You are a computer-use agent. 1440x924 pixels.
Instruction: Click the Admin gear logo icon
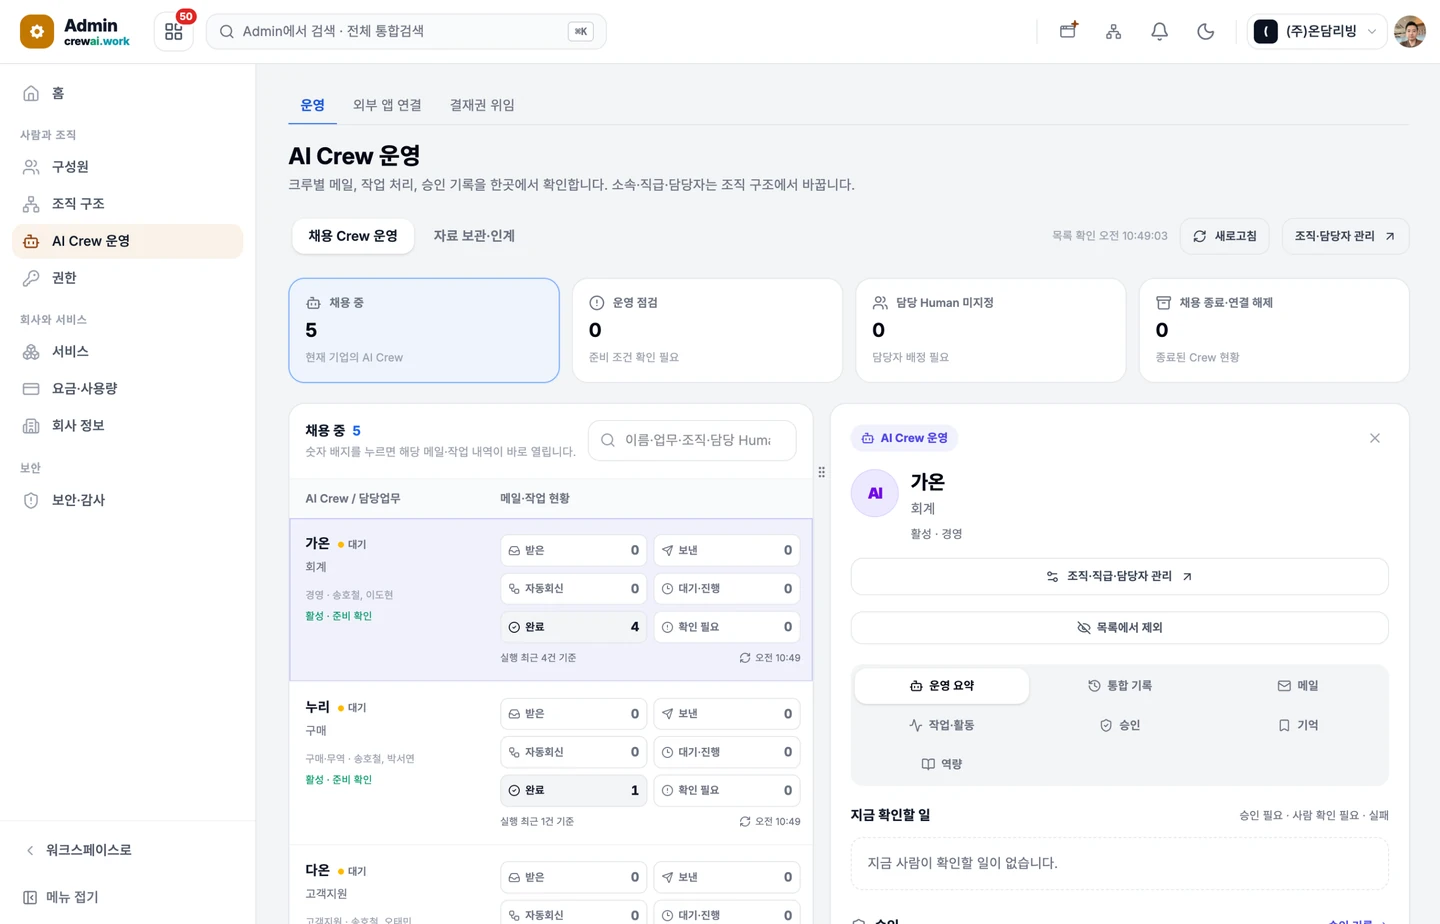37,32
